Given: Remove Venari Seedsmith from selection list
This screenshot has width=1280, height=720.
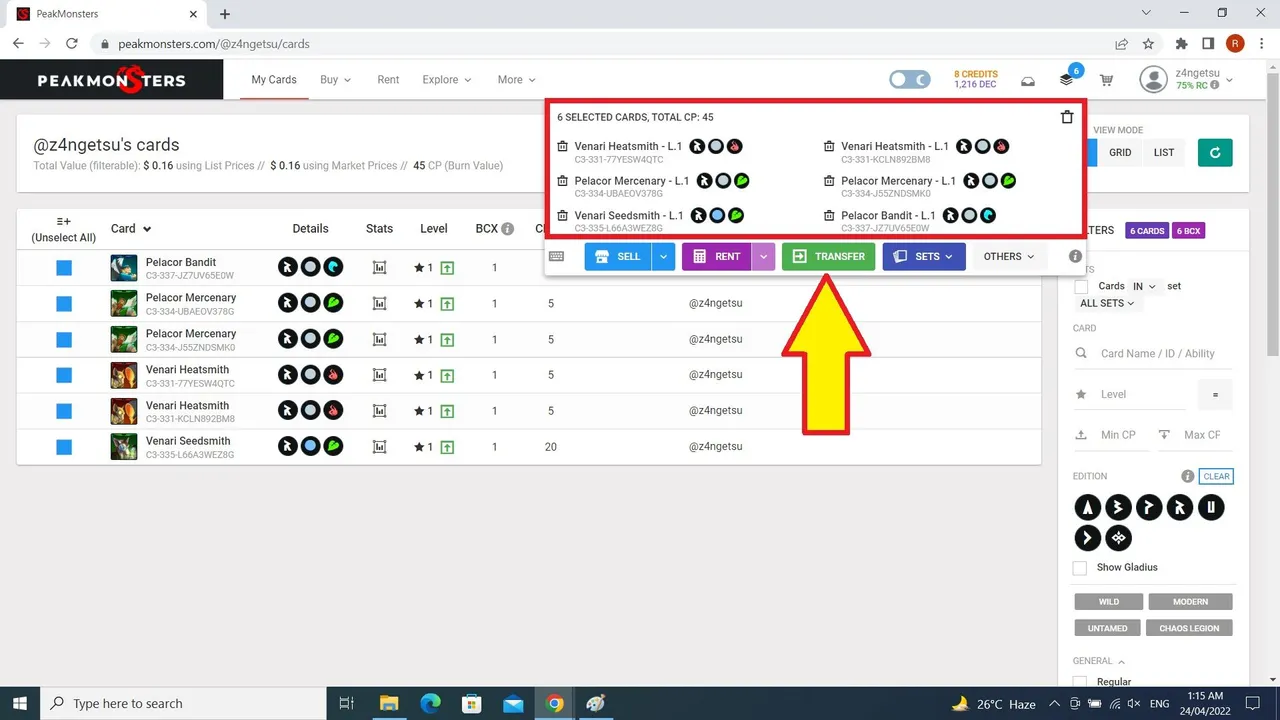Looking at the screenshot, I should 563,216.
